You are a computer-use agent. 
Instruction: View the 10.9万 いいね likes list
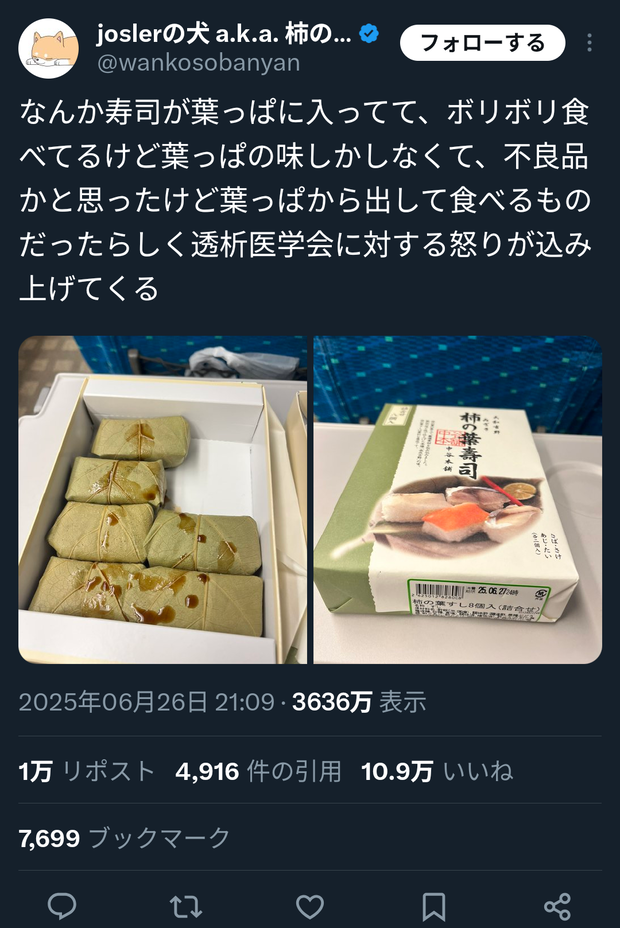click(x=437, y=771)
